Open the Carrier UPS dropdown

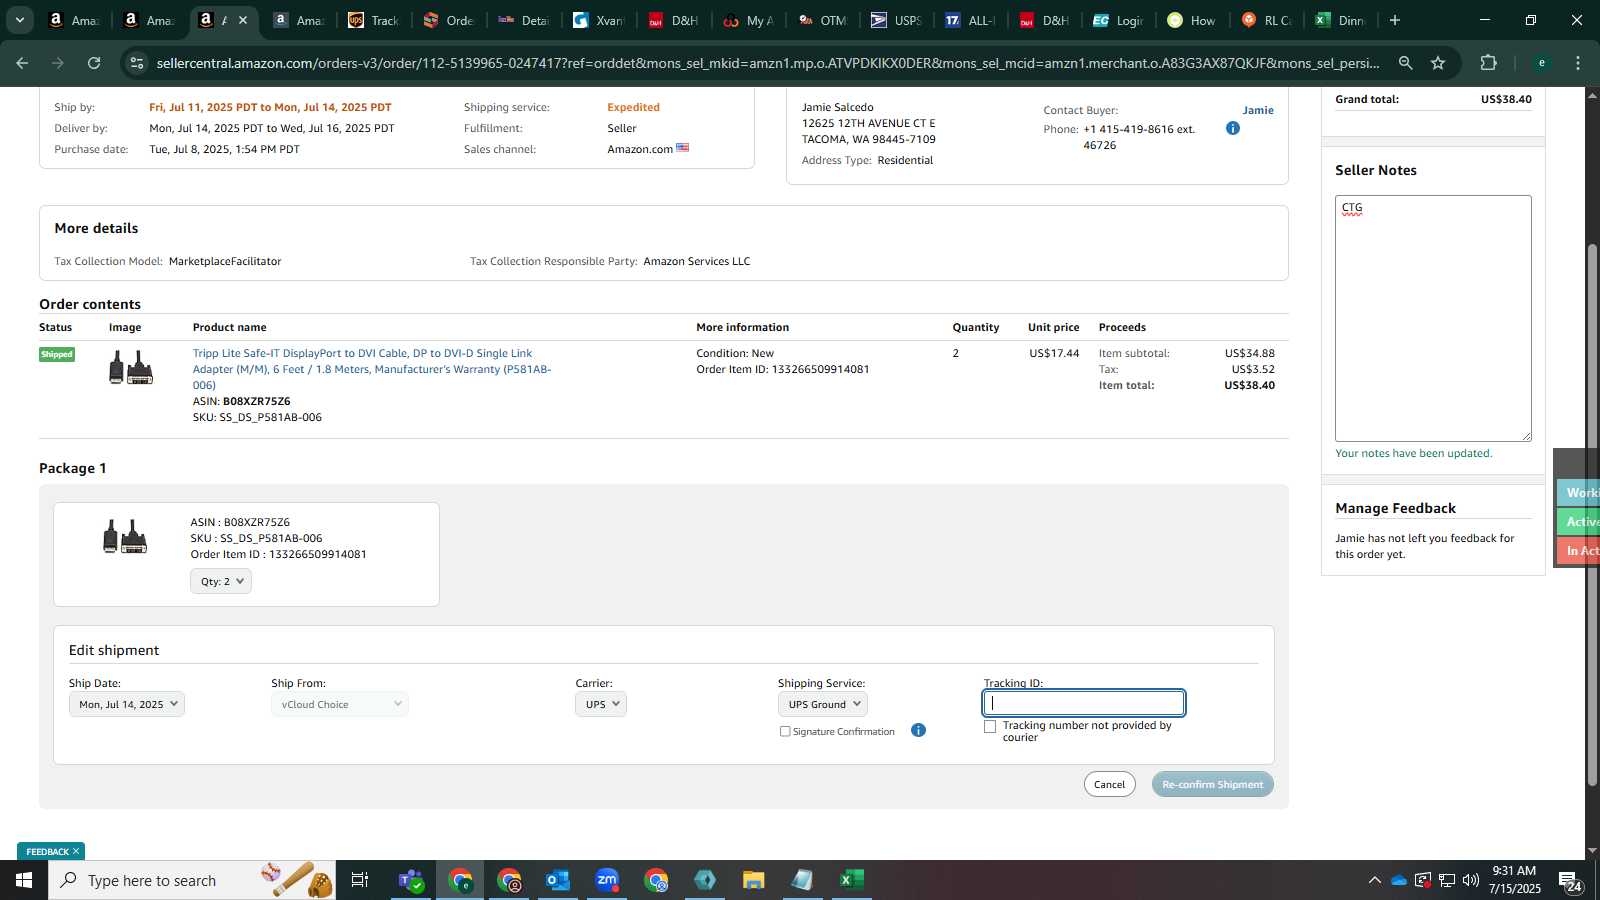tap(601, 704)
